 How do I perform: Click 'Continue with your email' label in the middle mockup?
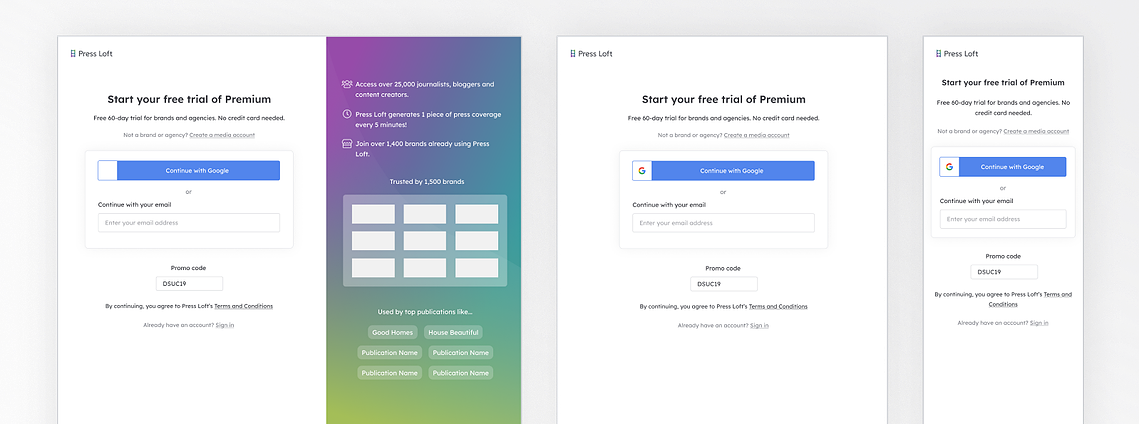pos(669,205)
